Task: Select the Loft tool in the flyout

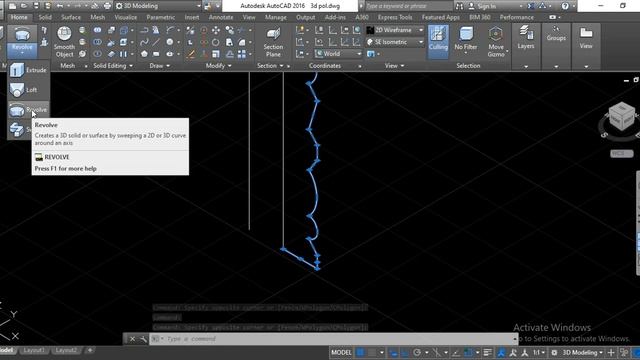Action: point(28,90)
